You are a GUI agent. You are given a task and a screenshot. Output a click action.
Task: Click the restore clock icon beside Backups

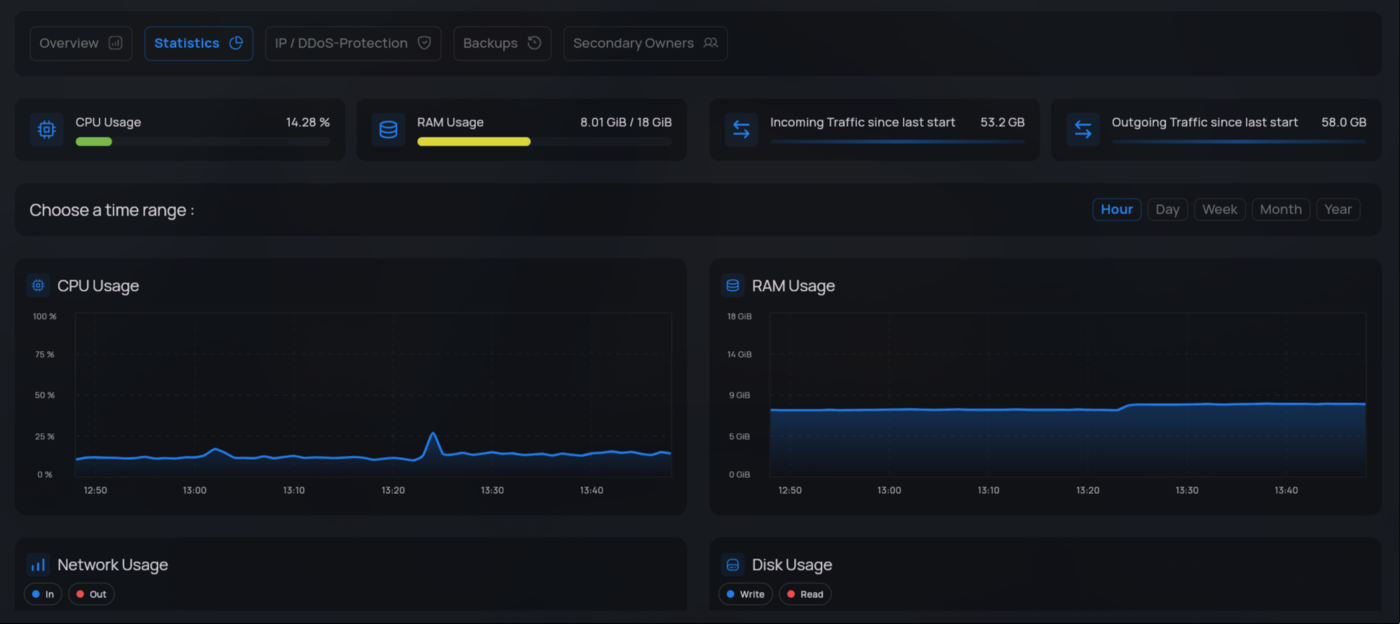pyautogui.click(x=534, y=43)
